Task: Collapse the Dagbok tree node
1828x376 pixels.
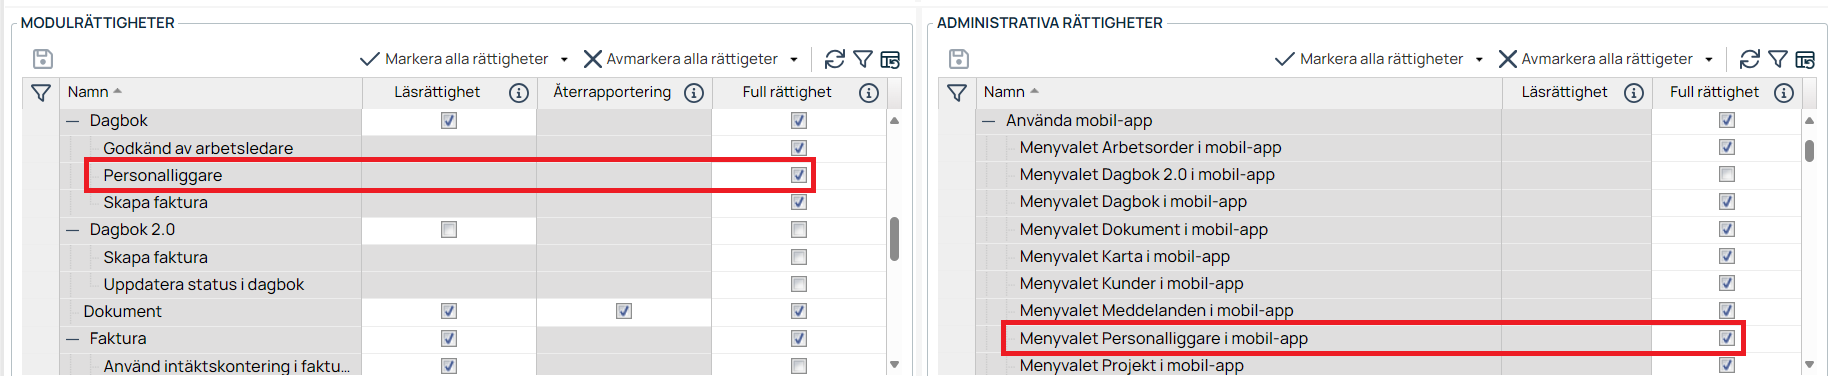Action: (72, 121)
